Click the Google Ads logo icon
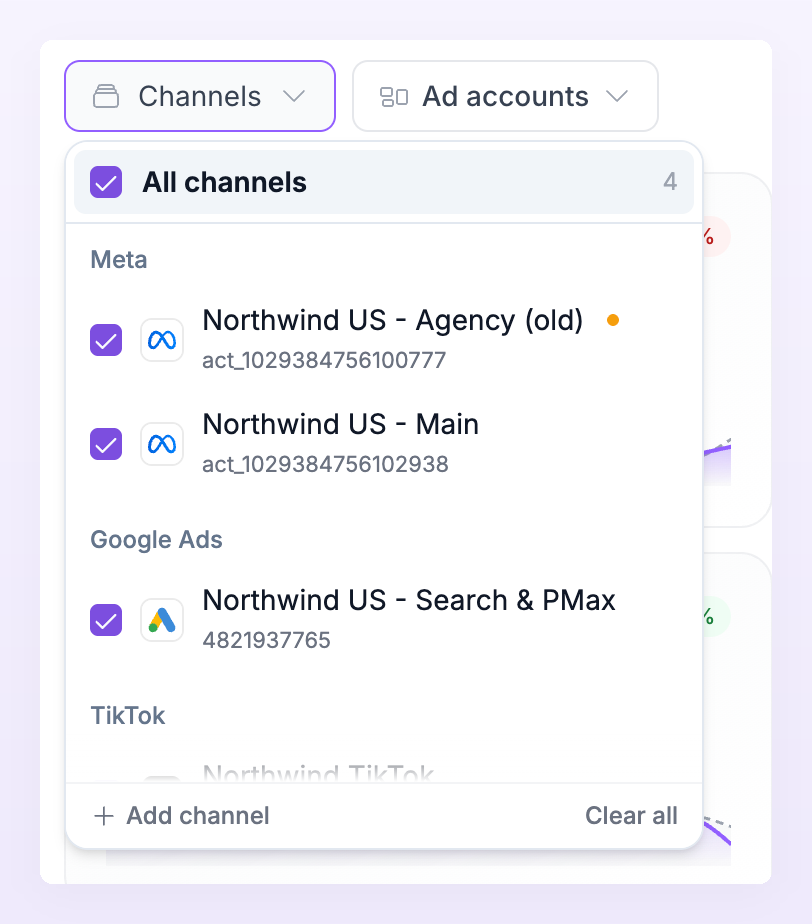812x924 pixels. coord(162,620)
